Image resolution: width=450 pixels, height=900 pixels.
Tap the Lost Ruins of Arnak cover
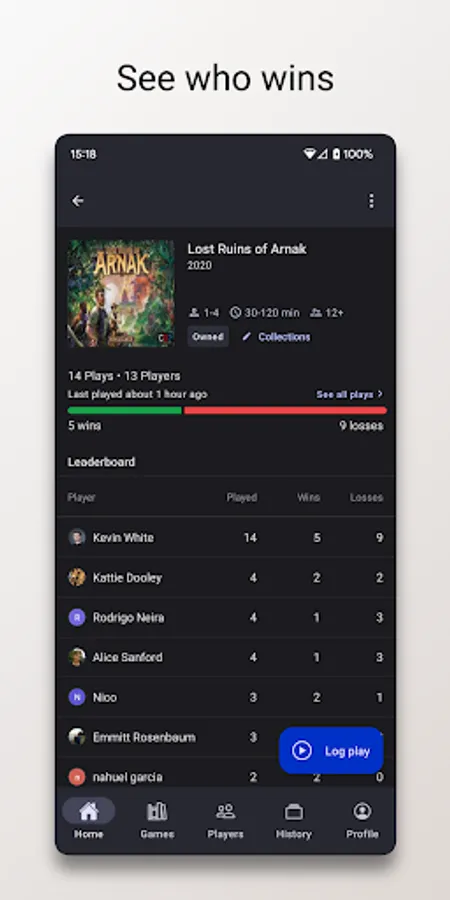[x=121, y=293]
